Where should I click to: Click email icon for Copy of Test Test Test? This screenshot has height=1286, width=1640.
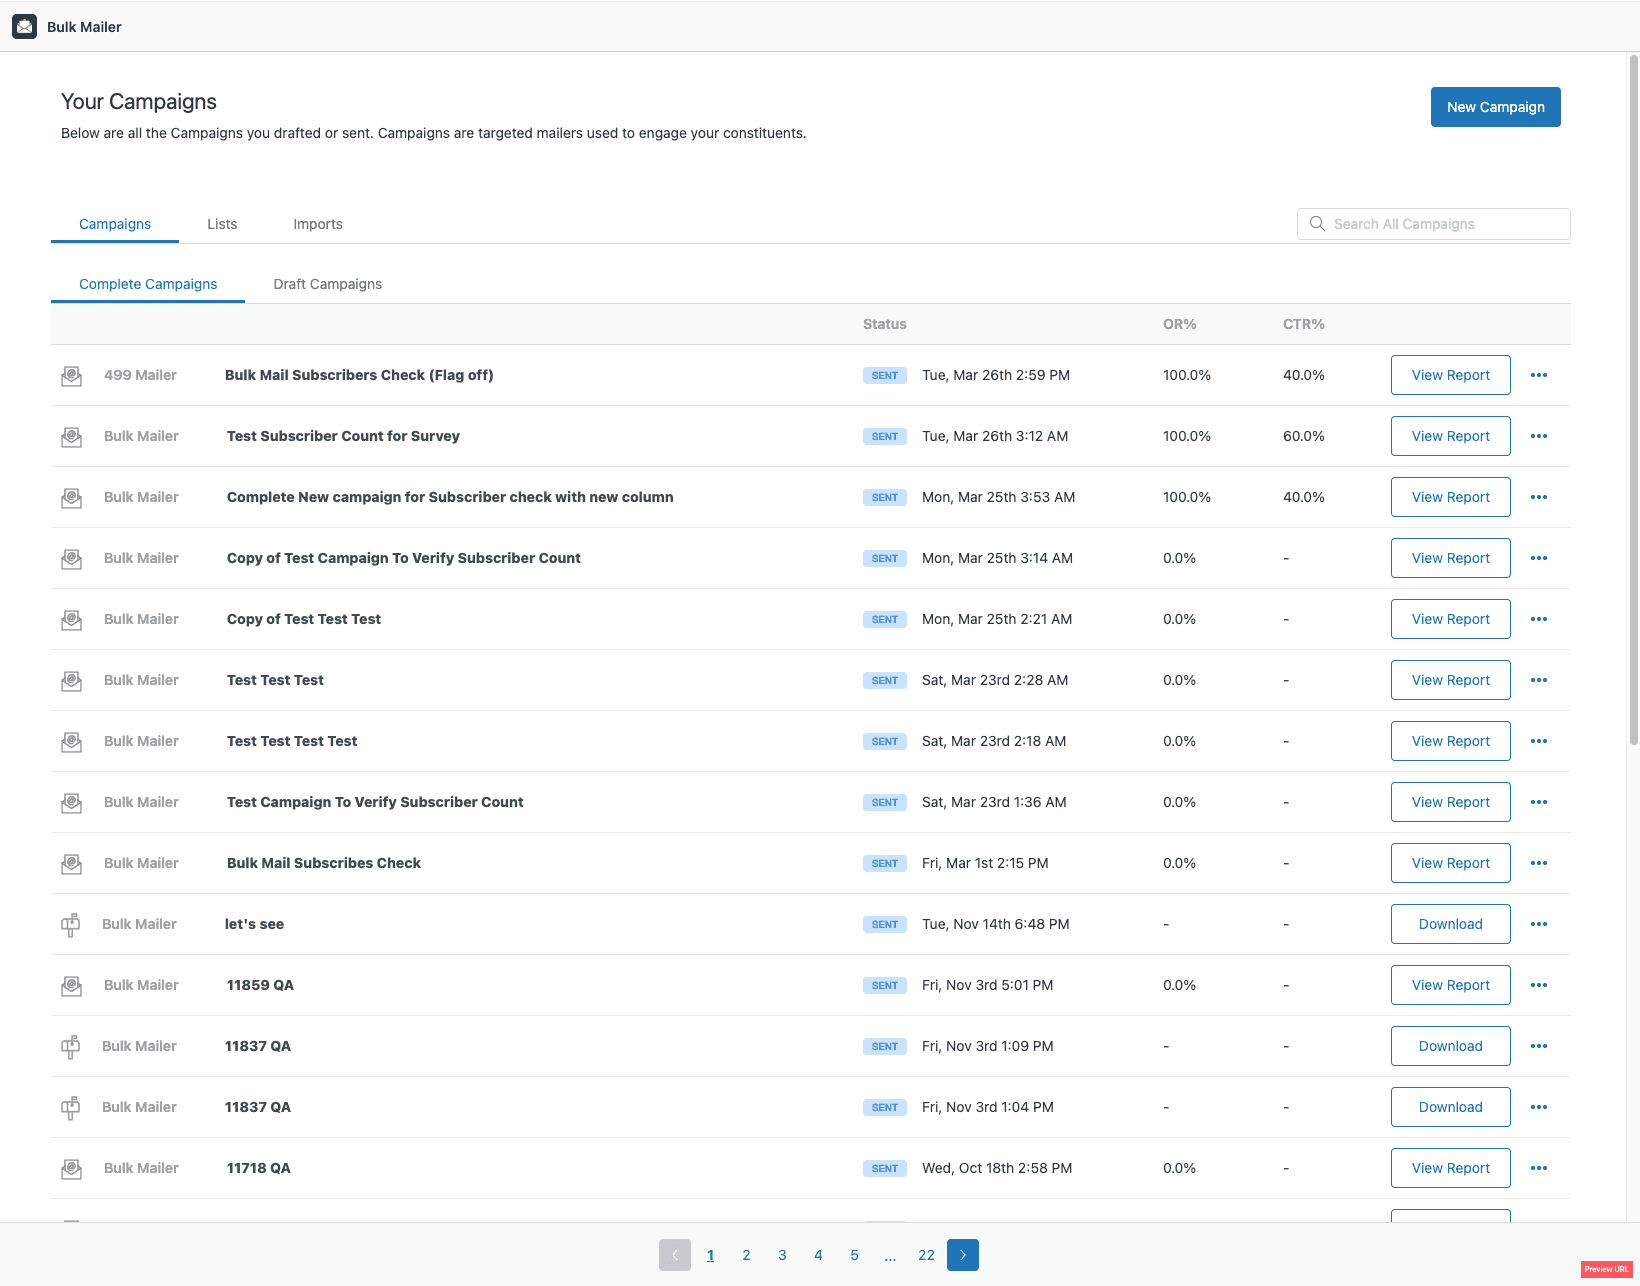coord(72,620)
